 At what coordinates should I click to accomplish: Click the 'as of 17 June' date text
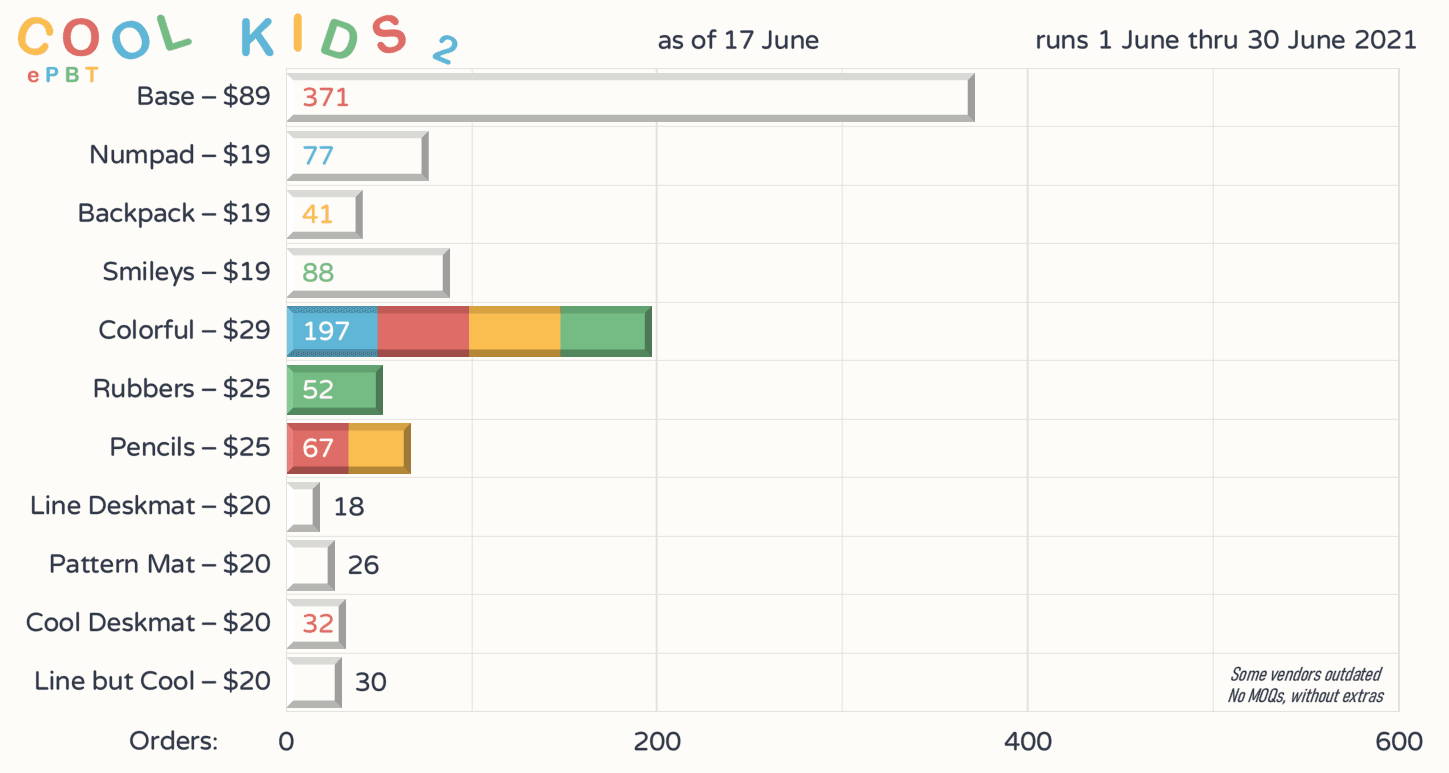[x=738, y=40]
